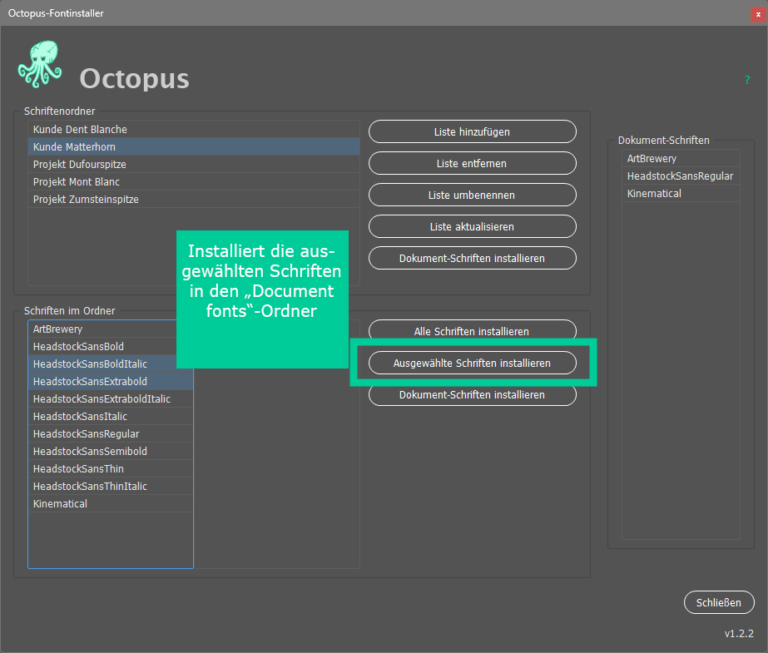Select folder Projekt Mont Blanc
The height and width of the screenshot is (653, 768).
pos(193,182)
